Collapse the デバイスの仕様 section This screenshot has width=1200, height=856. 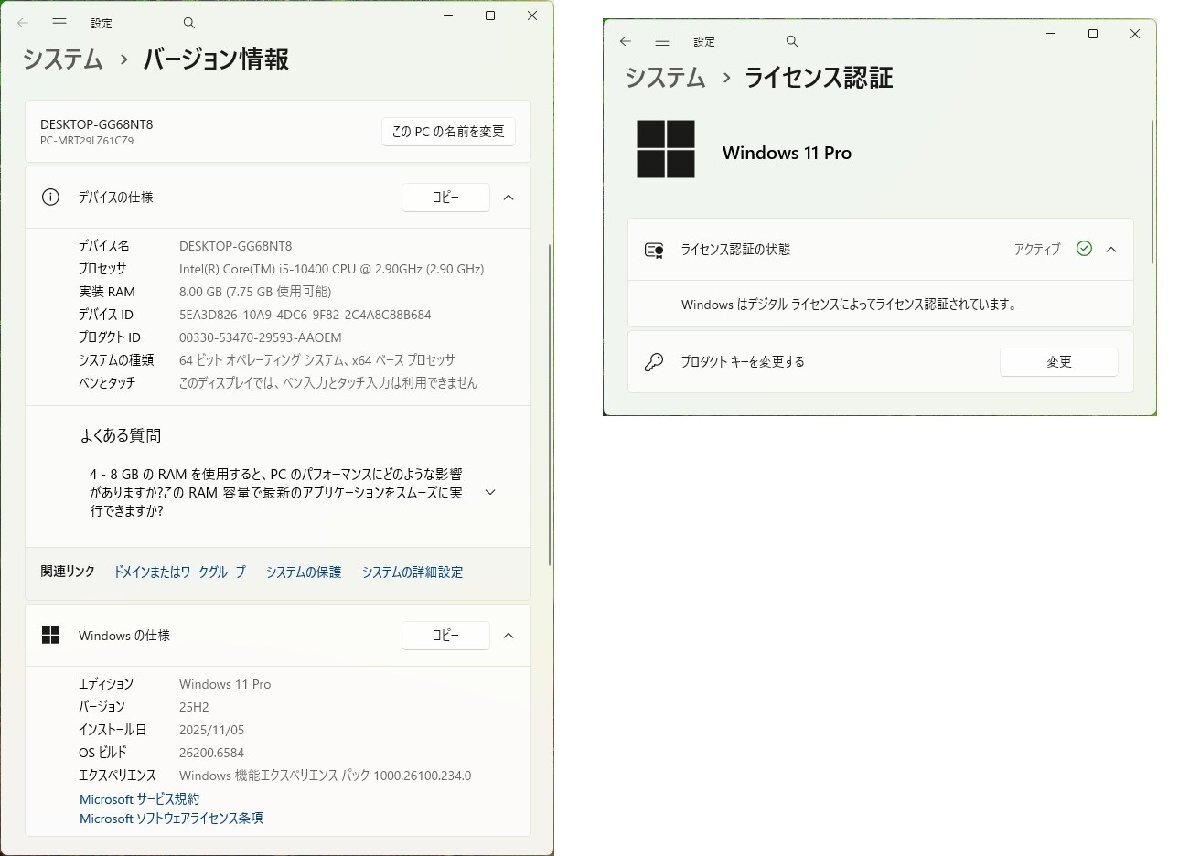coord(509,197)
